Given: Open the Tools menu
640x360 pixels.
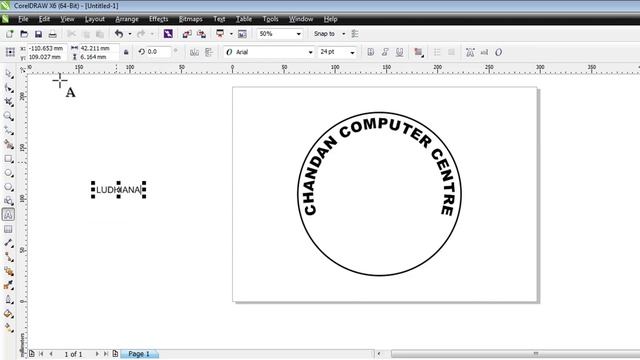Looking at the screenshot, I should (x=270, y=19).
